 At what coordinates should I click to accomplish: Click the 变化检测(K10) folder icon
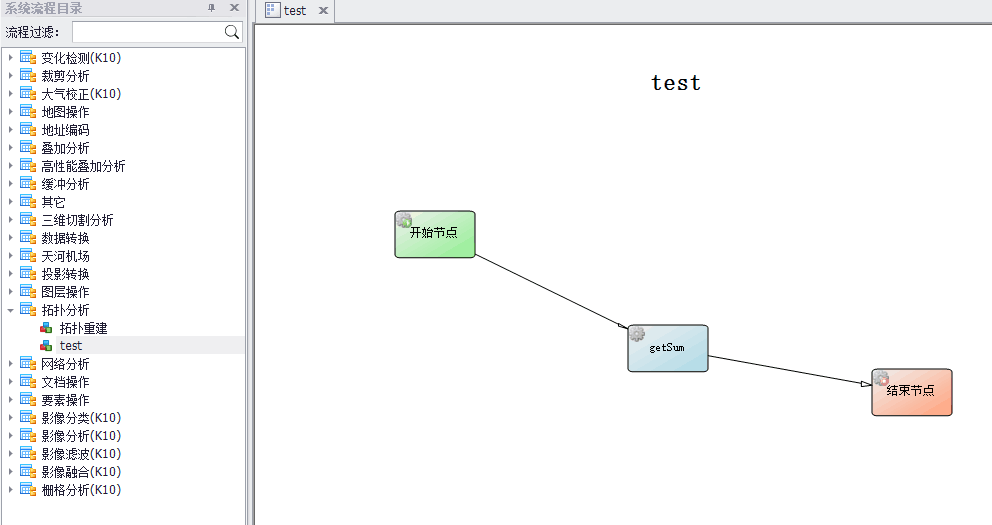28,58
